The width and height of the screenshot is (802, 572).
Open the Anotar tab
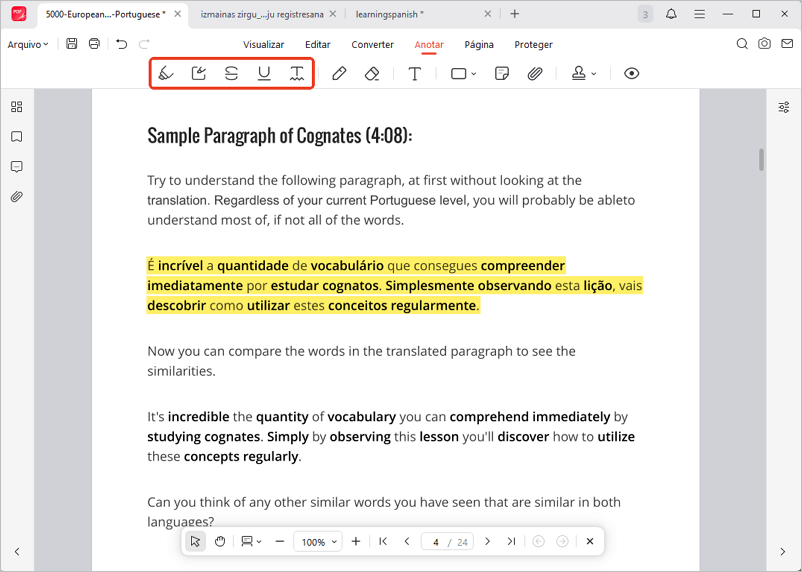[429, 45]
